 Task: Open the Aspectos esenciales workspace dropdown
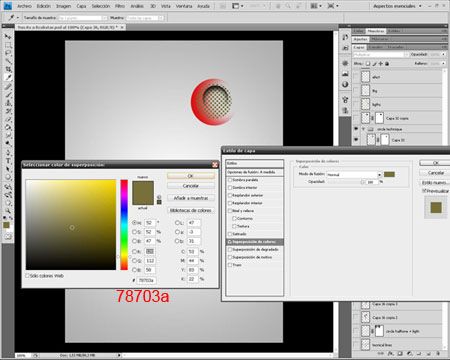tap(397, 6)
